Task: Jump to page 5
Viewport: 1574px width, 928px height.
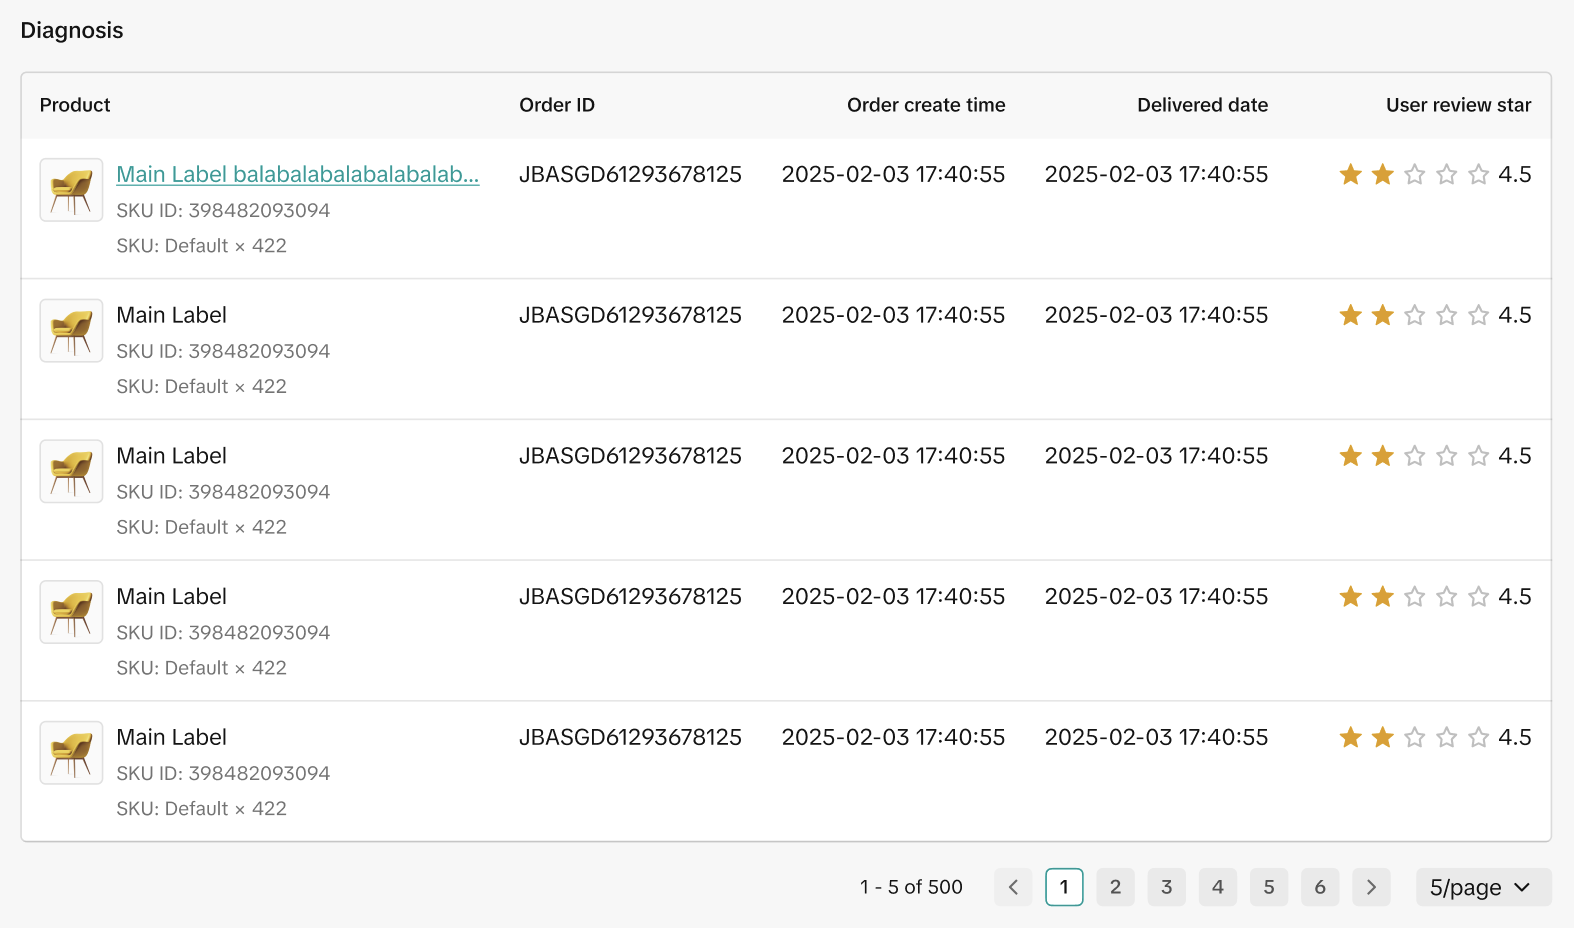Action: tap(1268, 887)
